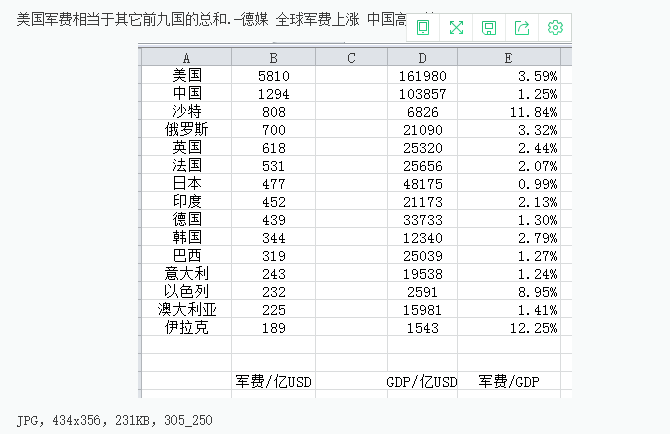This screenshot has width=670, height=434.
Task: Click the 伊拉克 row name cell
Action: tap(187, 328)
